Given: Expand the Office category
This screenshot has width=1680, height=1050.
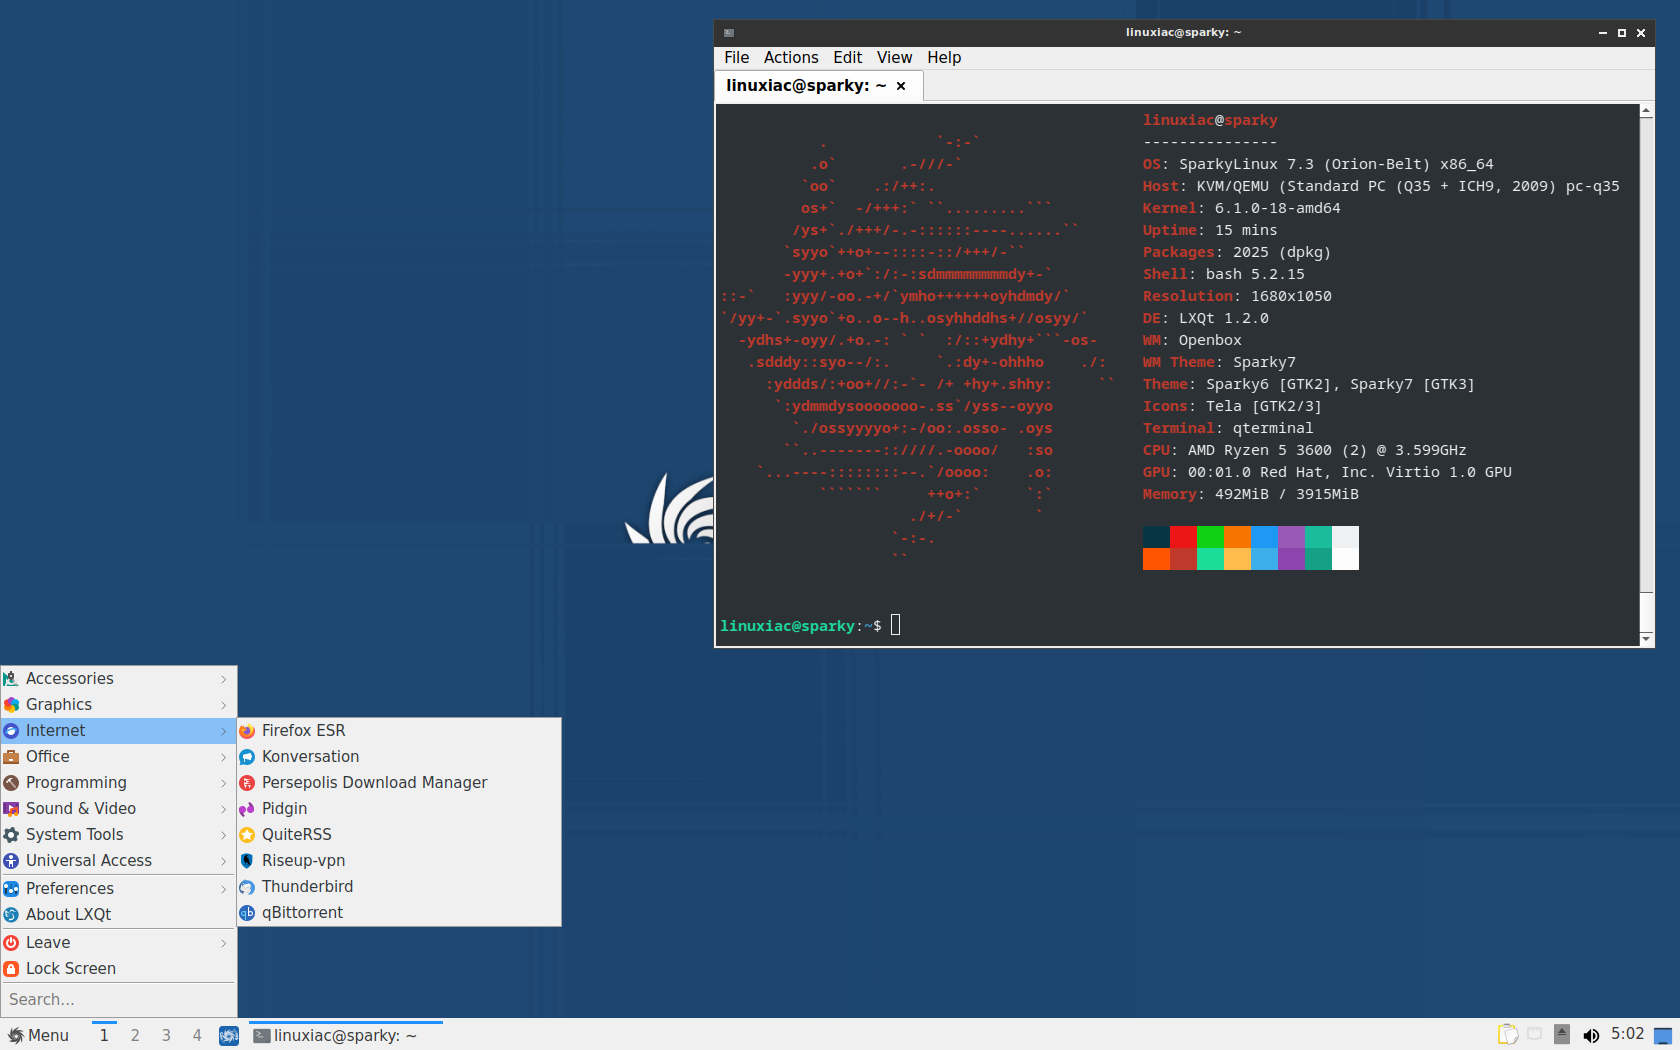Looking at the screenshot, I should pyautogui.click(x=118, y=757).
